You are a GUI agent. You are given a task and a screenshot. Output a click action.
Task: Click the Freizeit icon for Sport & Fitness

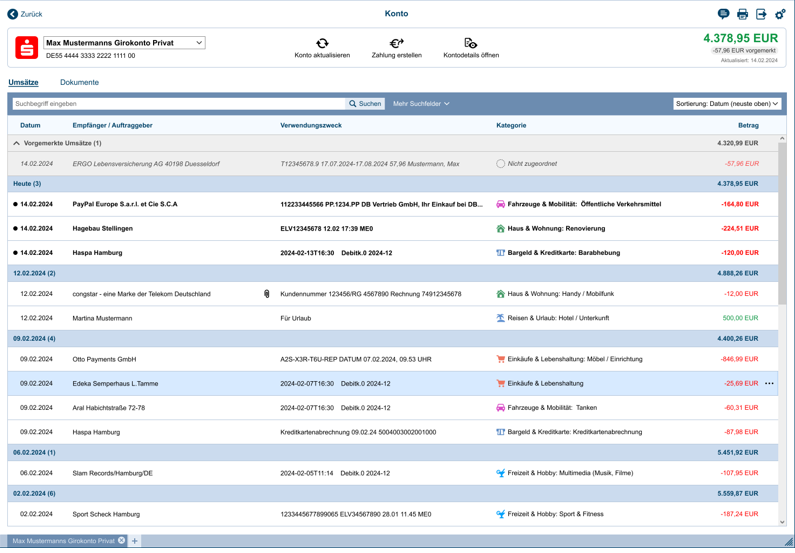(500, 514)
